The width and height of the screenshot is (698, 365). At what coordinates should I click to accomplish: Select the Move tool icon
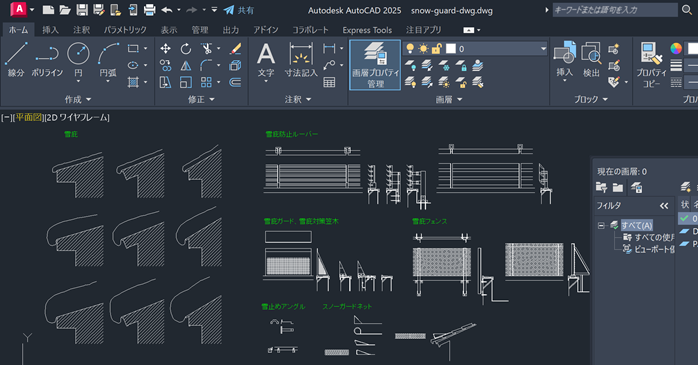point(166,49)
